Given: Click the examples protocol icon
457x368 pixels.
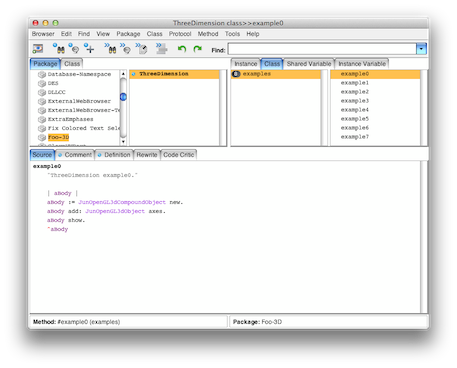Looking at the screenshot, I should pyautogui.click(x=236, y=74).
